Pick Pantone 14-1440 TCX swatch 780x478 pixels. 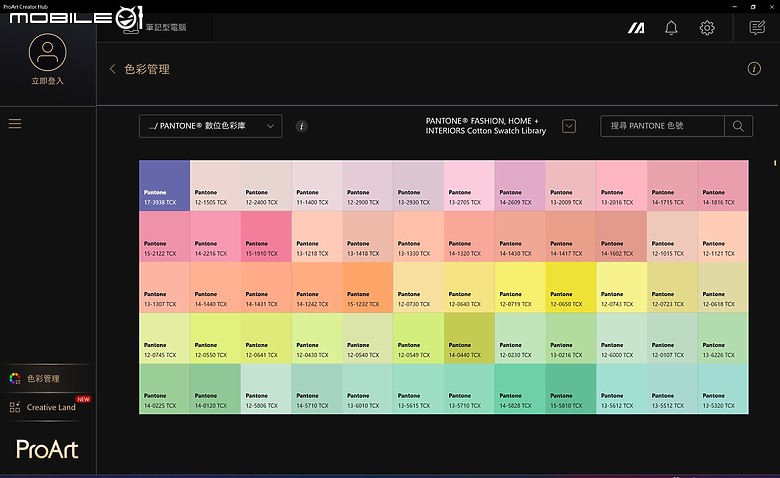(x=215, y=287)
